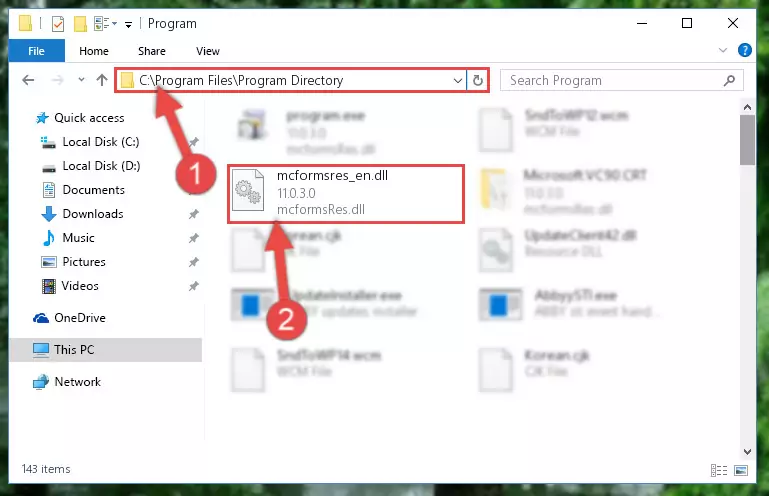Image resolution: width=769 pixels, height=496 pixels.
Task: Open Local Disk (C:) in sidebar
Action: (101, 142)
